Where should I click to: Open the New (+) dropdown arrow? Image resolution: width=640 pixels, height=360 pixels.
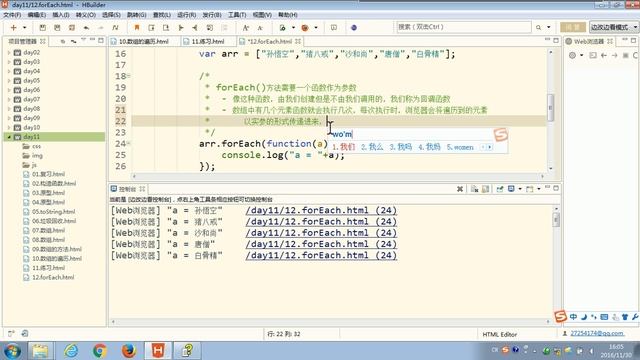coord(24,27)
